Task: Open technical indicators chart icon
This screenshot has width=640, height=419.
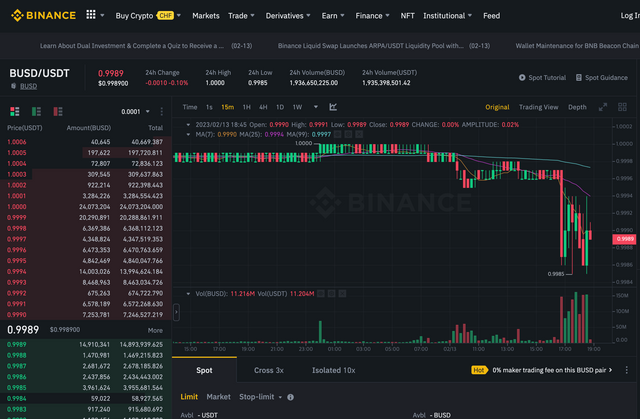Action: [333, 107]
